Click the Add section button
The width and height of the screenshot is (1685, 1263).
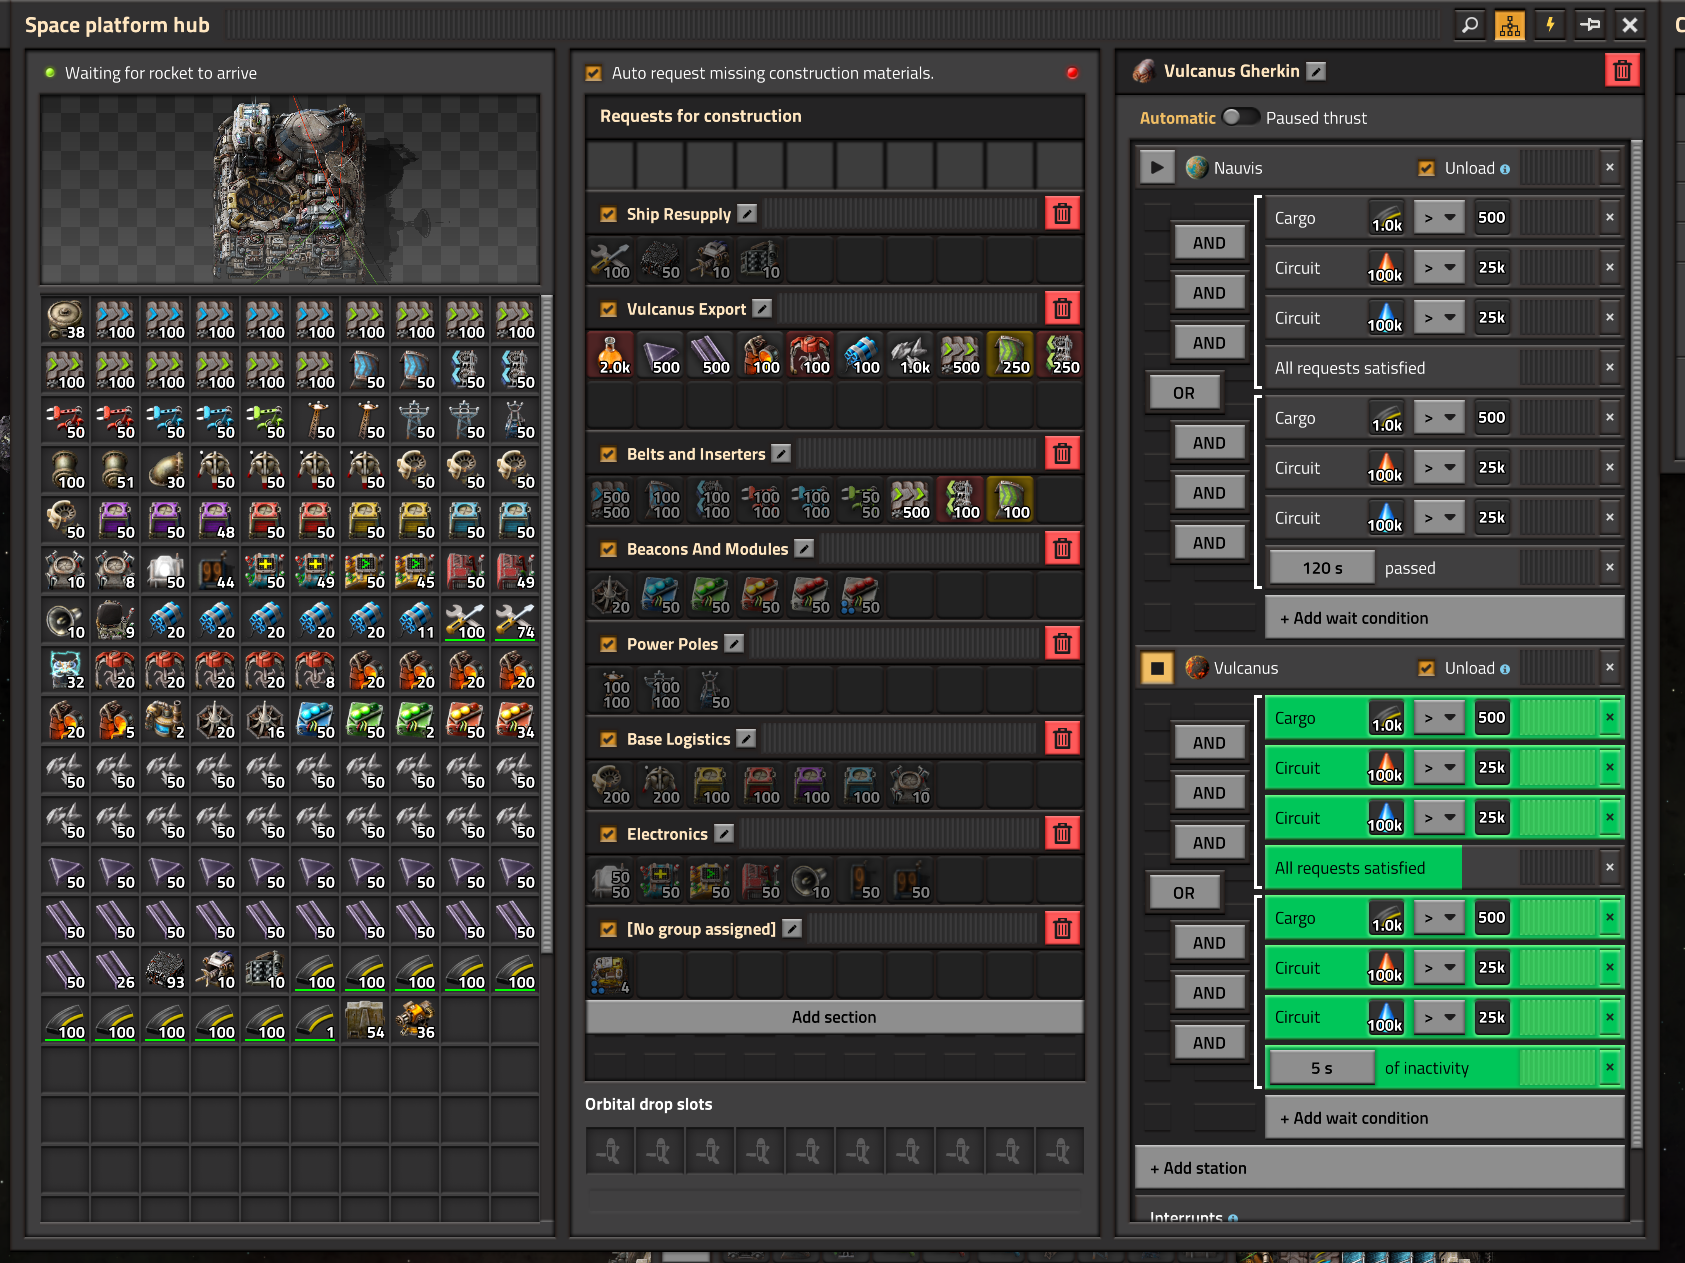pyautogui.click(x=834, y=1017)
